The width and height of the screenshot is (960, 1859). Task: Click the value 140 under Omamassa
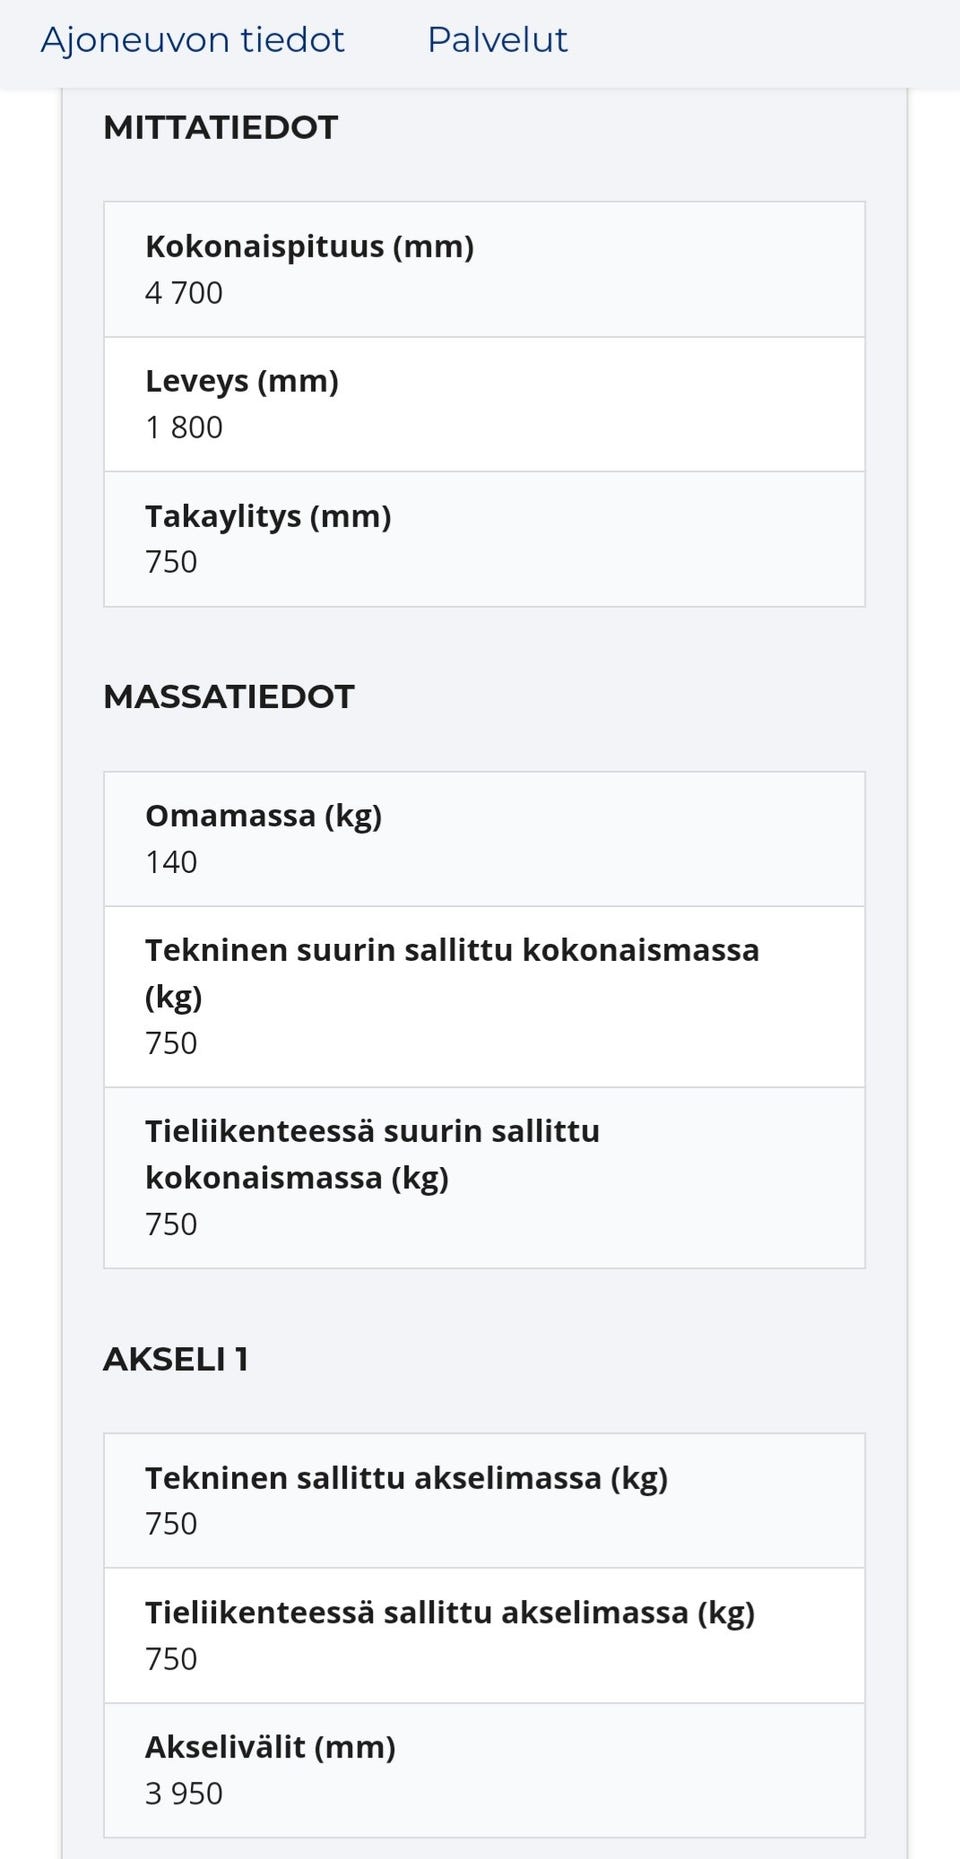point(171,862)
